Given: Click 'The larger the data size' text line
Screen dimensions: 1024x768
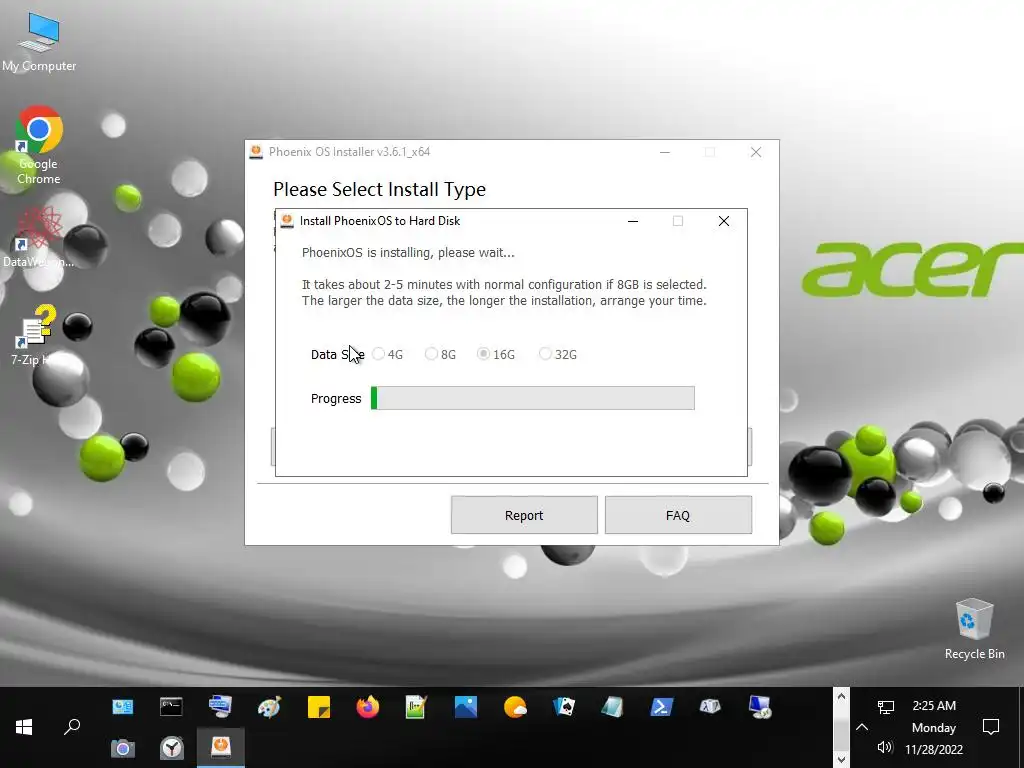Looking at the screenshot, I should (504, 301).
